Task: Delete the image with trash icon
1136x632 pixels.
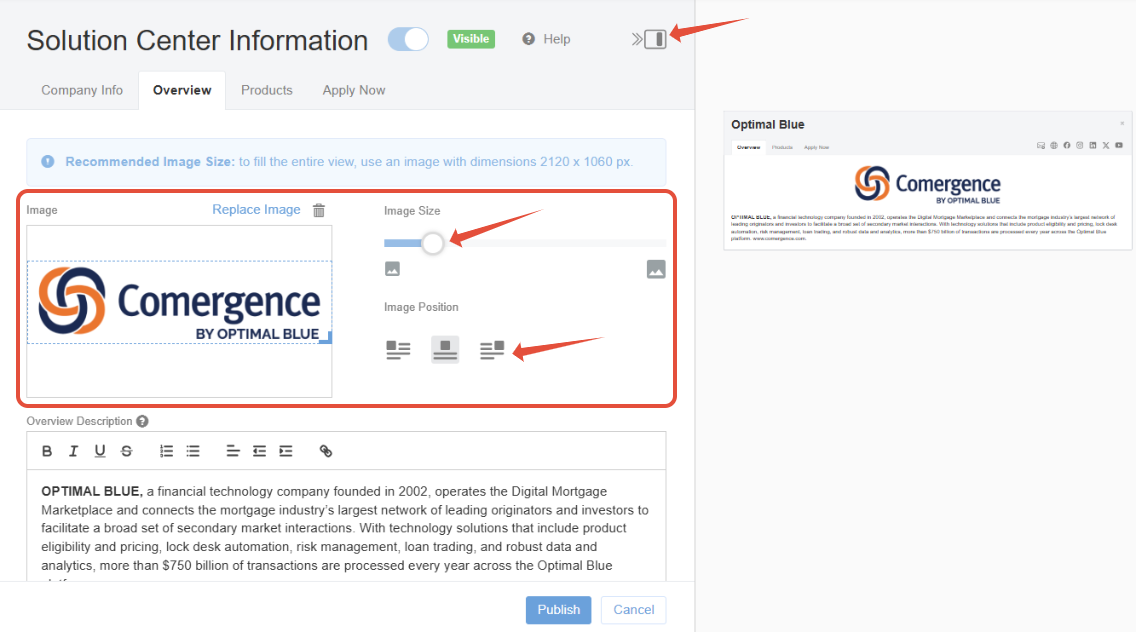Action: tap(319, 210)
